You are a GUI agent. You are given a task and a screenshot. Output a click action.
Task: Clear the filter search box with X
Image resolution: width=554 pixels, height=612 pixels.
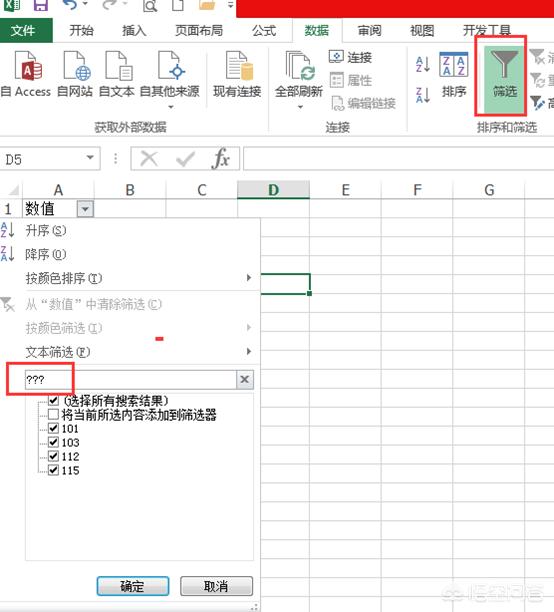pyautogui.click(x=245, y=379)
